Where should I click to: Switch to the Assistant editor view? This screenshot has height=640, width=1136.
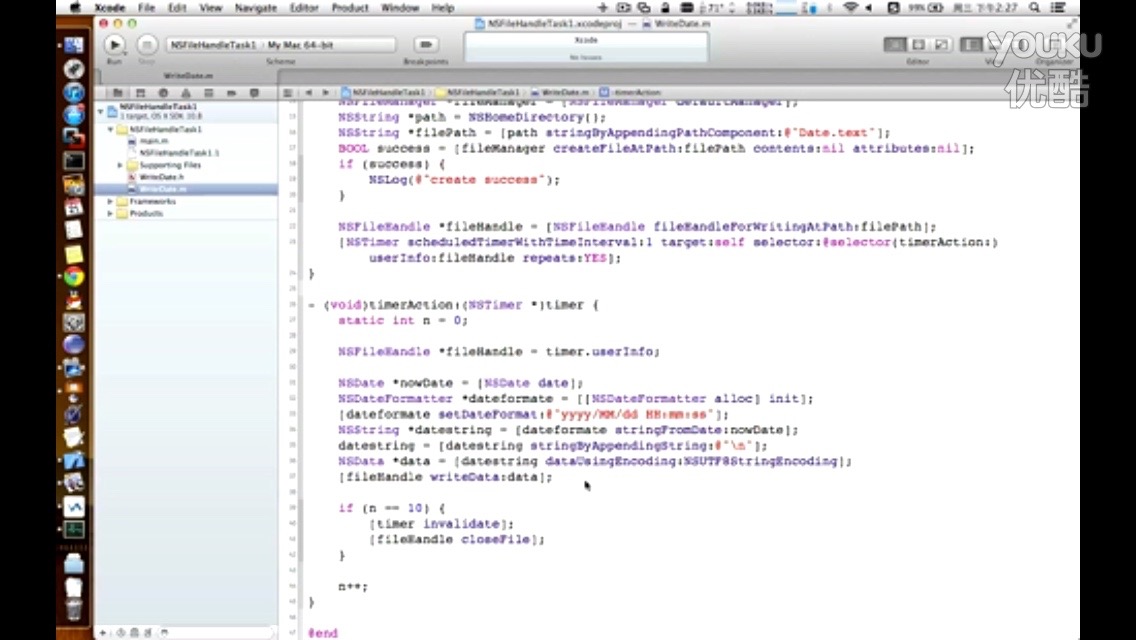920,45
